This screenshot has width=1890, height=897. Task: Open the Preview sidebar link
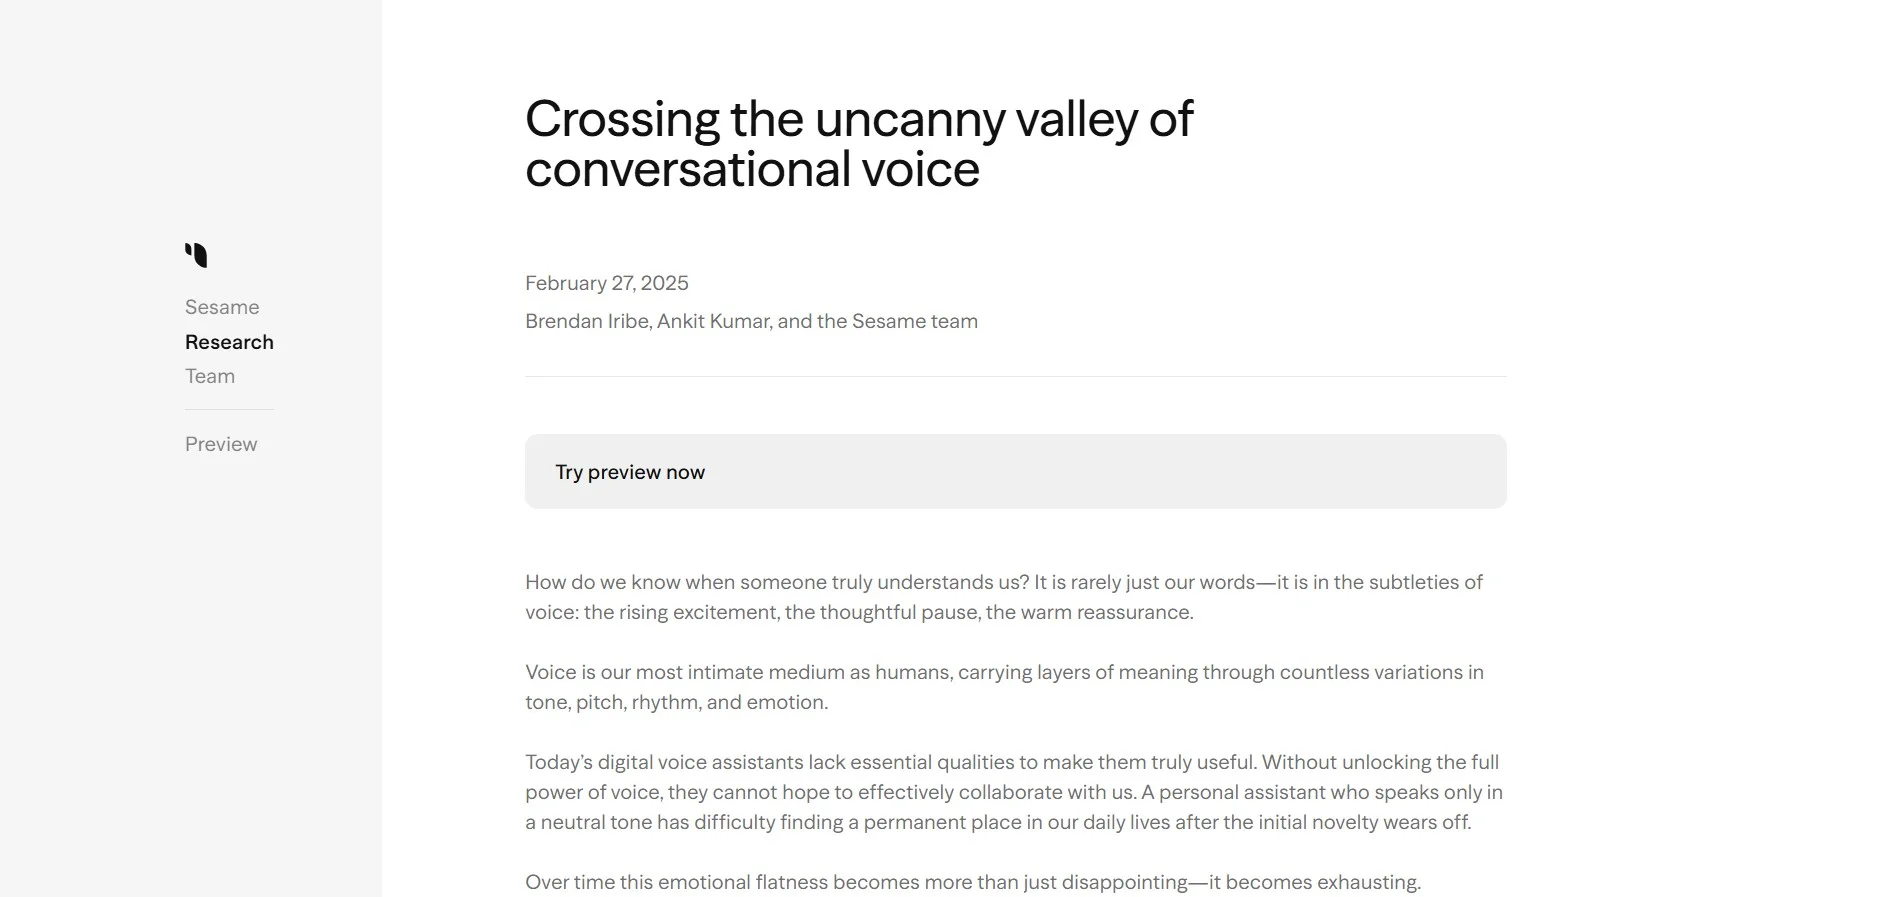pos(221,444)
